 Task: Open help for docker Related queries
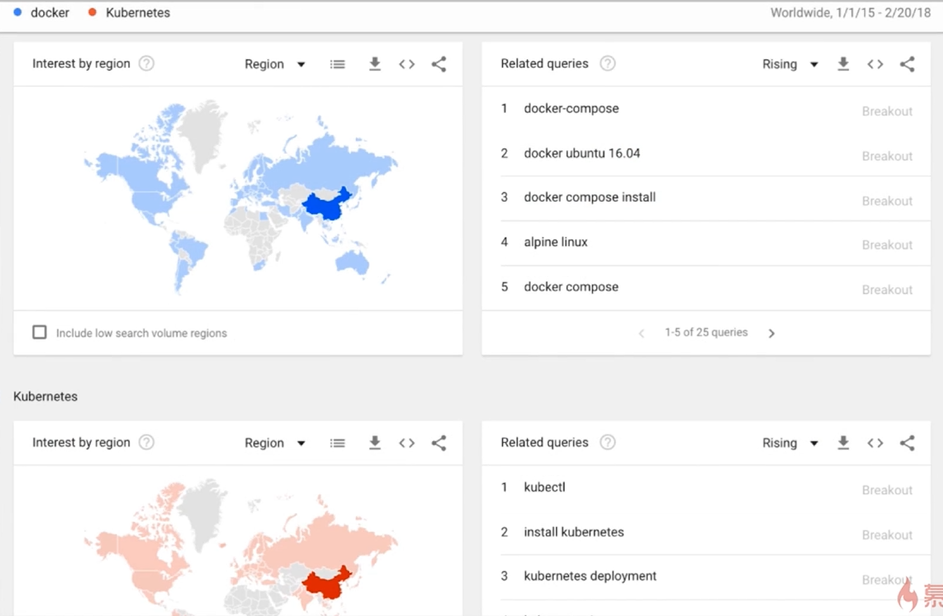[607, 63]
